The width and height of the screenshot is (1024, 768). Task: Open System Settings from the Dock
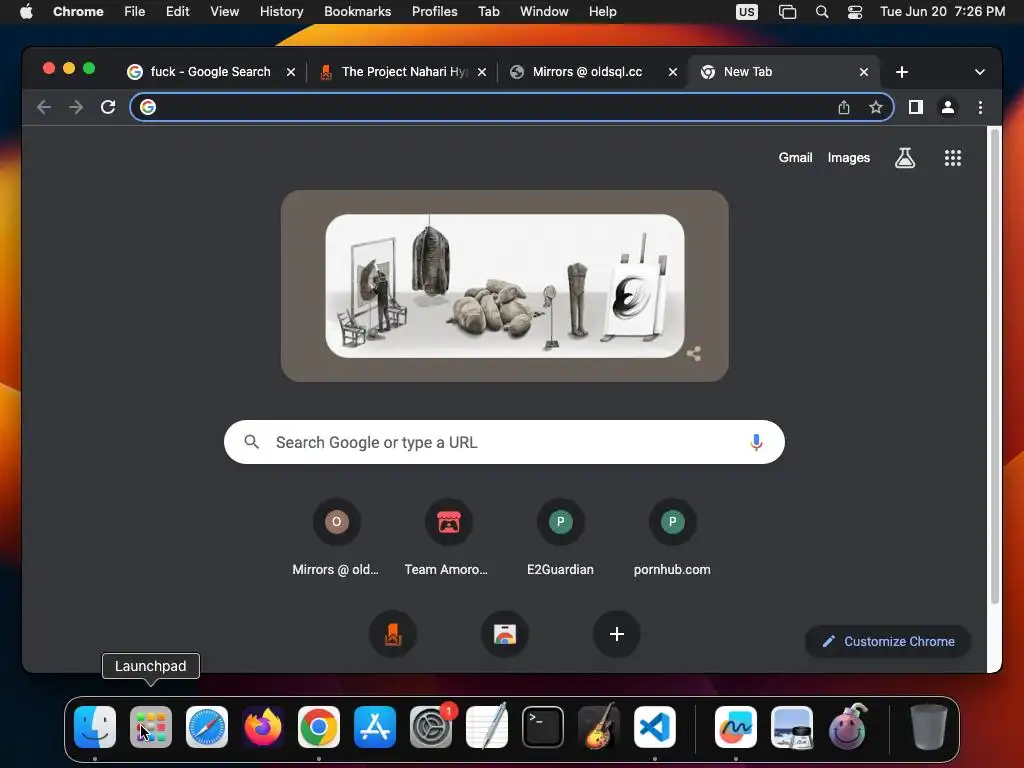pos(431,727)
